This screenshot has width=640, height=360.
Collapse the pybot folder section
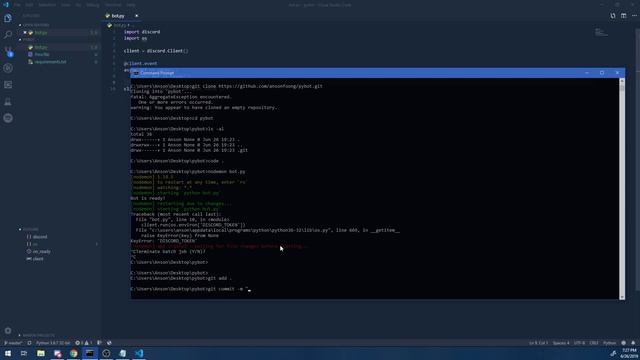pyautogui.click(x=27, y=40)
